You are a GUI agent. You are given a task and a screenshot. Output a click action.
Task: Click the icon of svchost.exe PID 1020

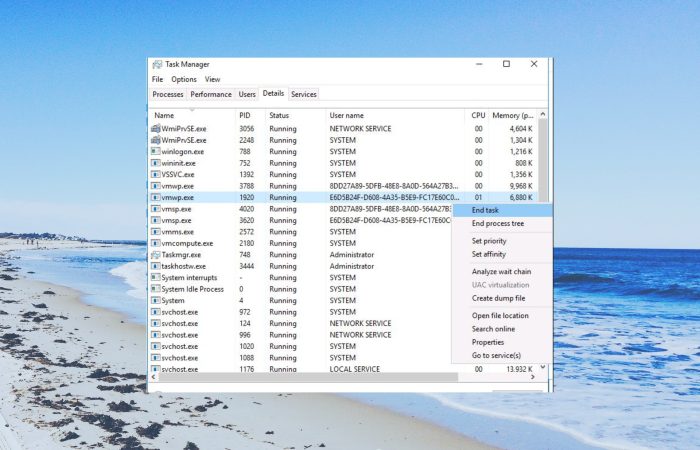(x=155, y=346)
